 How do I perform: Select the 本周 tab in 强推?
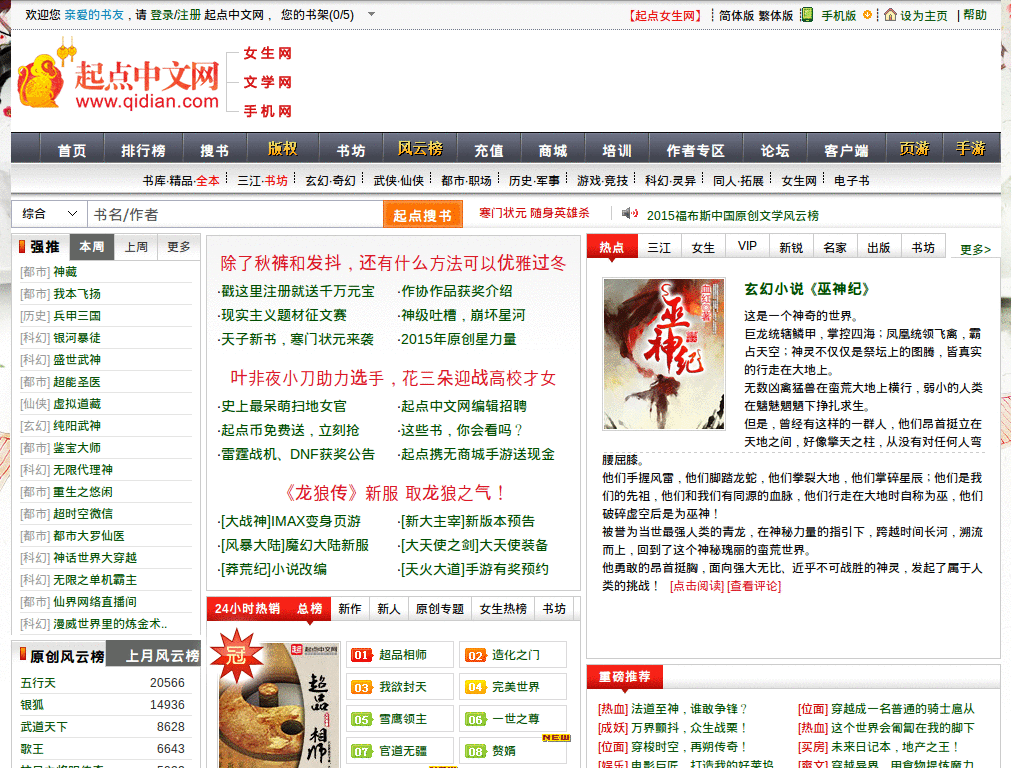91,247
